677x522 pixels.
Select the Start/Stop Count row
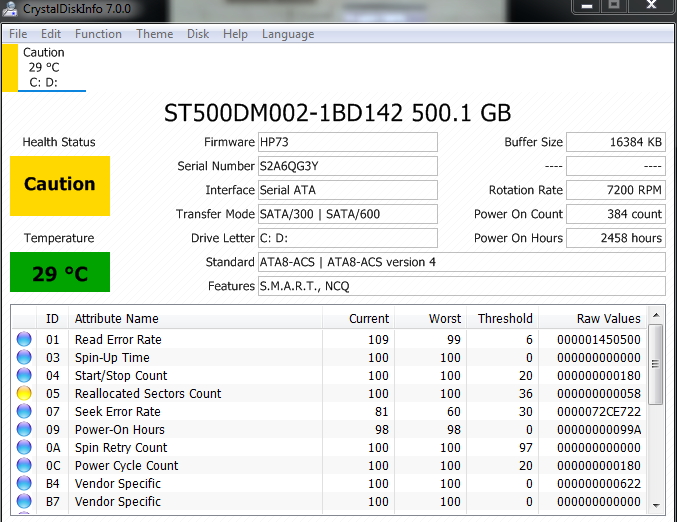click(329, 375)
